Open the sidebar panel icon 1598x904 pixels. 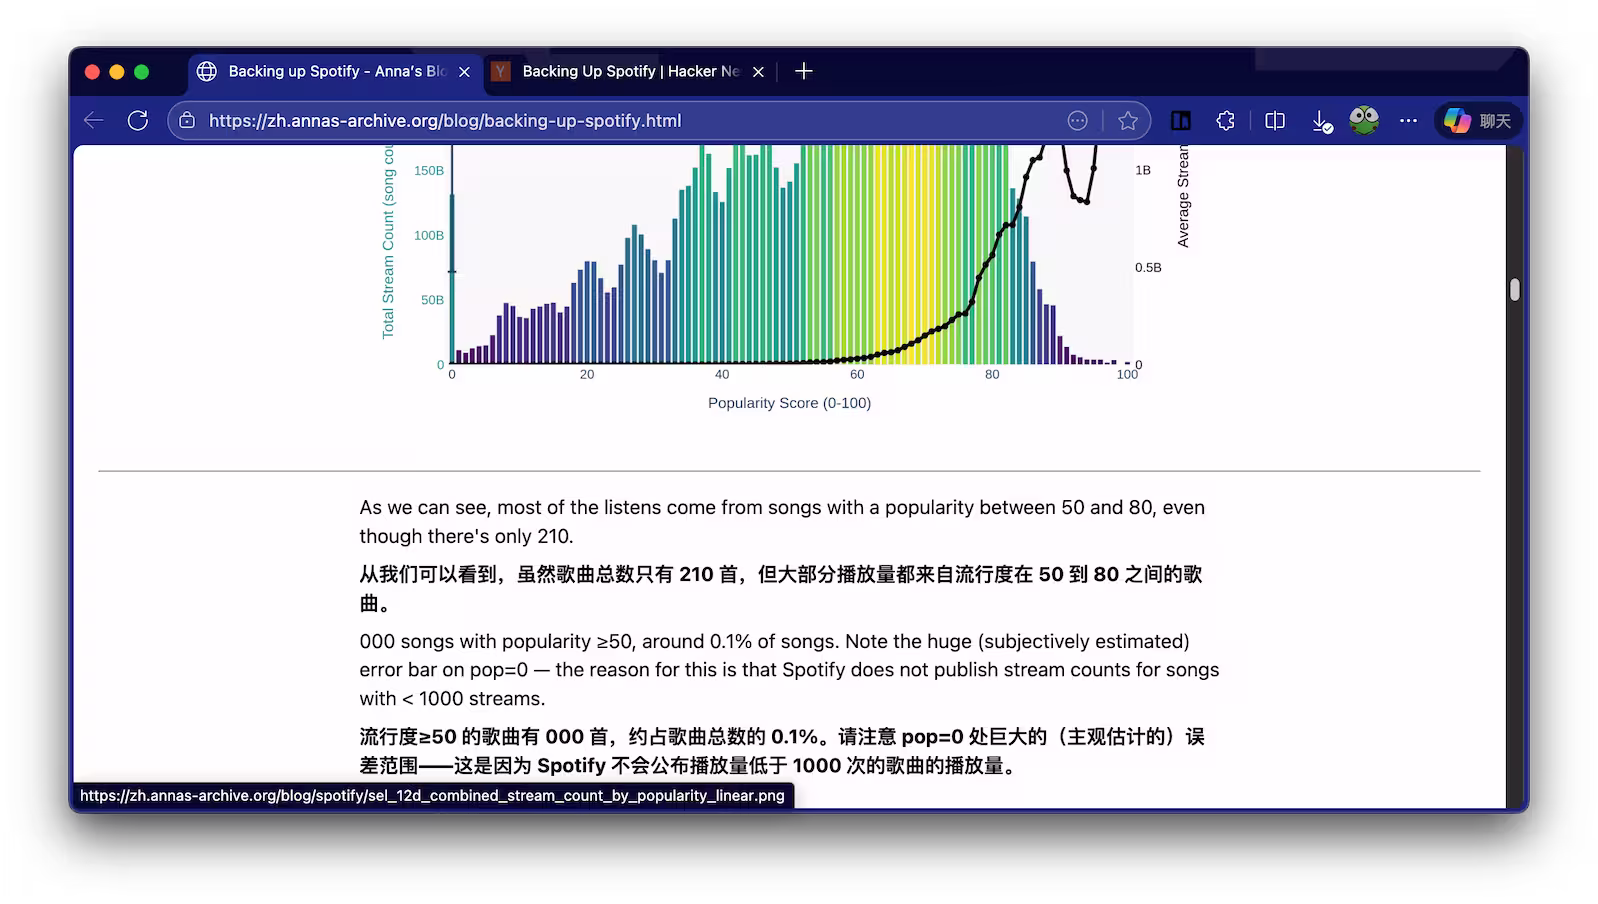(1181, 121)
